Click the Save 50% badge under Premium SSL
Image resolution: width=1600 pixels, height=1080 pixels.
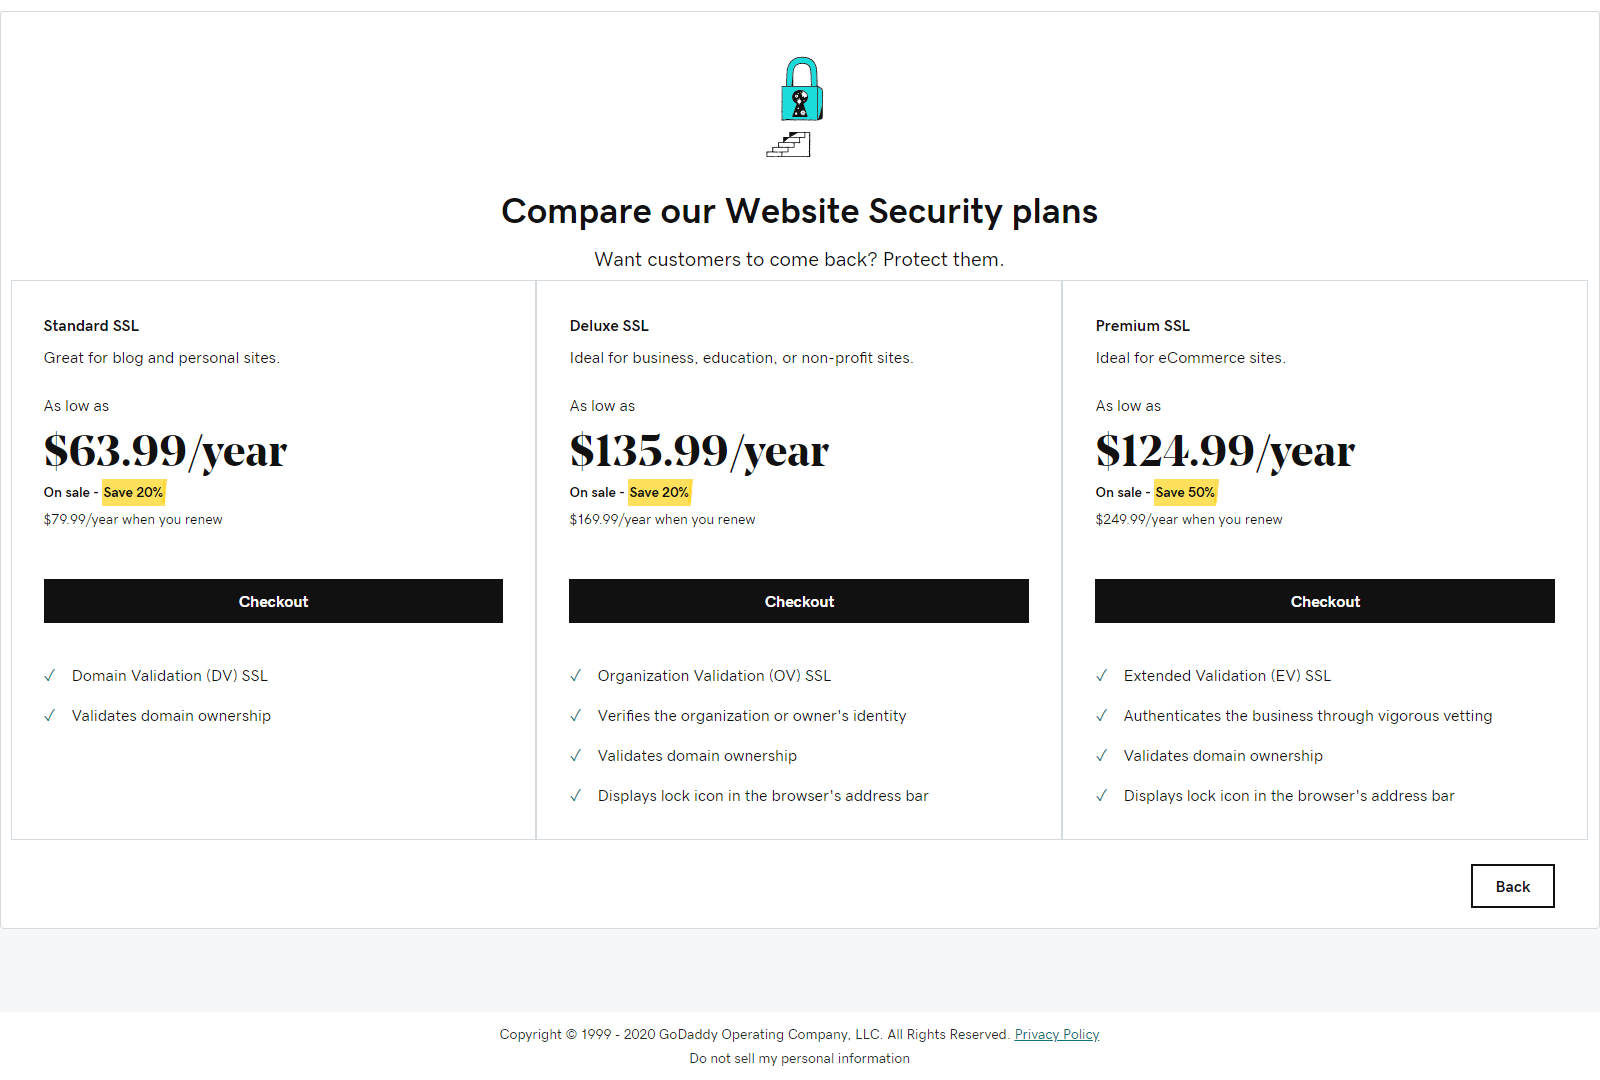pyautogui.click(x=1185, y=492)
